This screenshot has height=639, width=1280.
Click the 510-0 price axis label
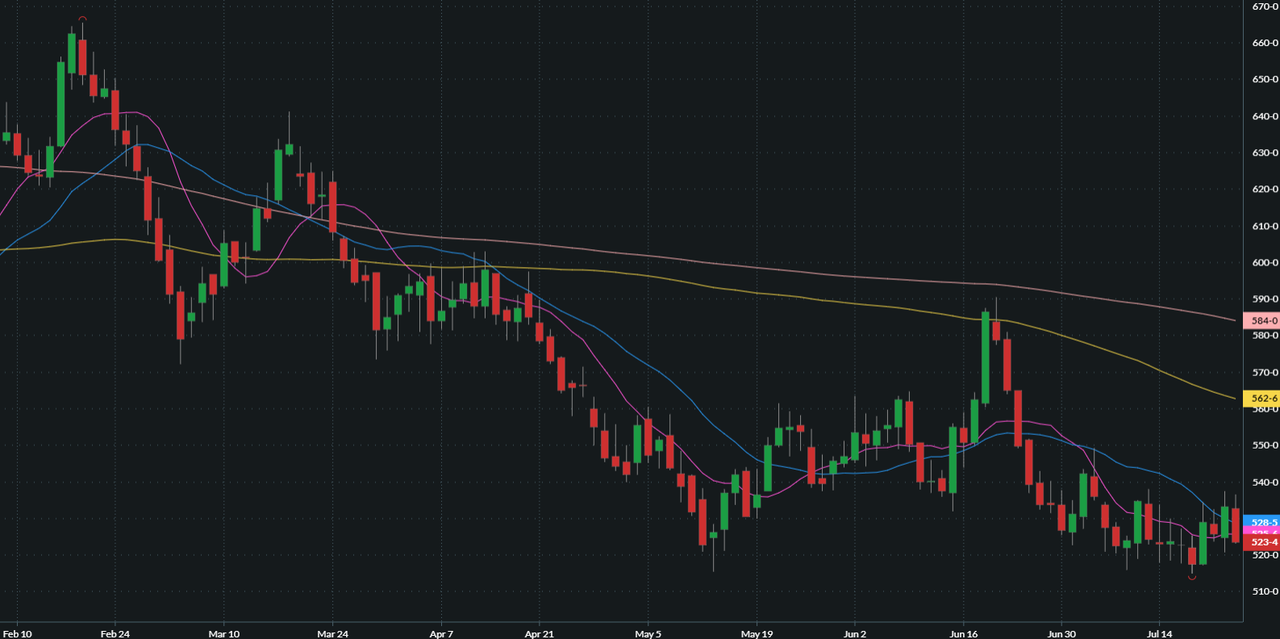[x=1264, y=591]
